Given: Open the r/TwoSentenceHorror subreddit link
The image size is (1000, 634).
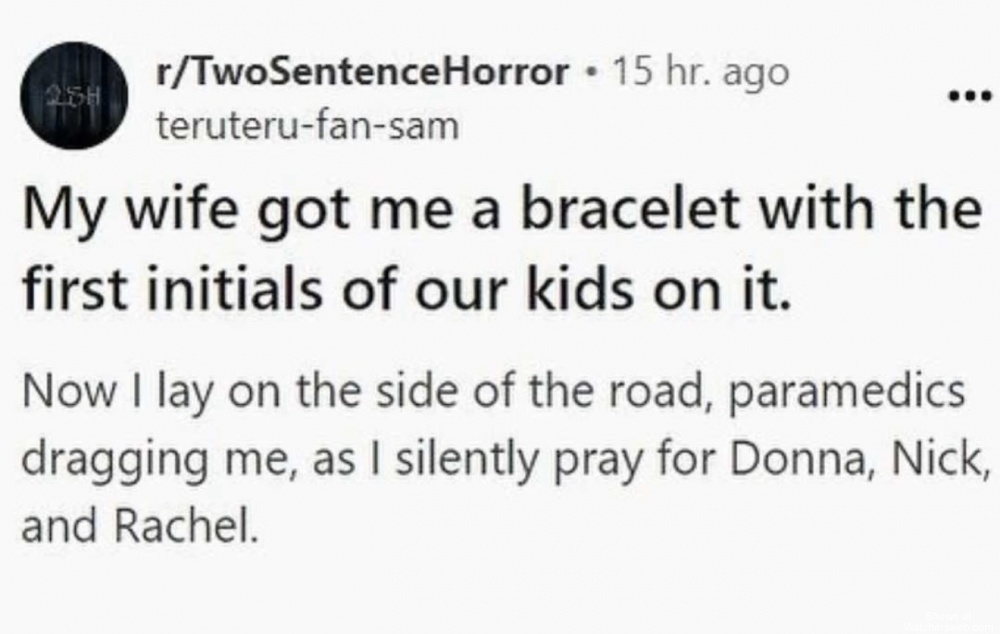Looking at the screenshot, I should (x=364, y=72).
